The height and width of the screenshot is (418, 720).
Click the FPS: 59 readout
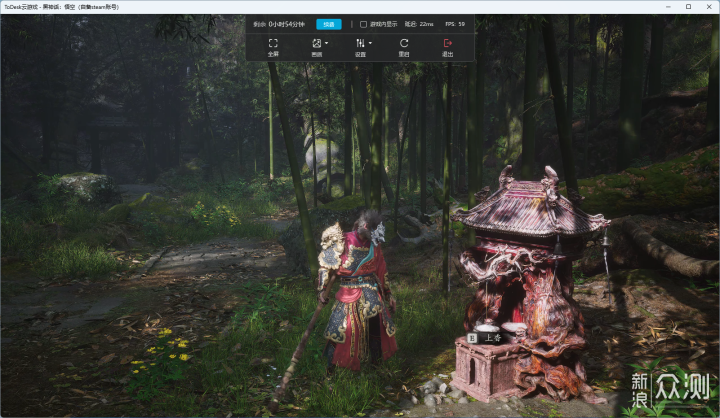click(455, 24)
